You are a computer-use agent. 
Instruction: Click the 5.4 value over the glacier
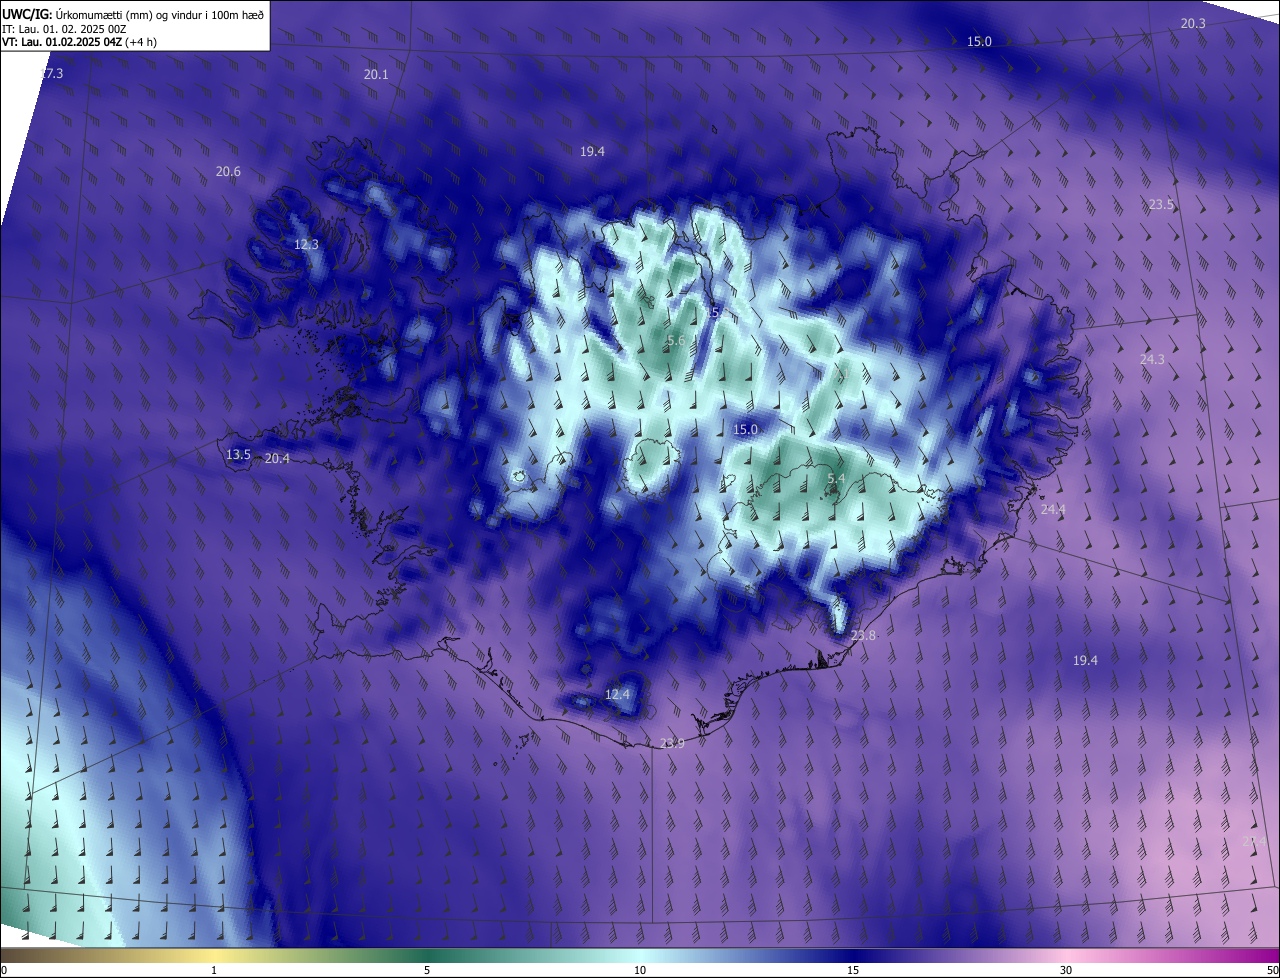pyautogui.click(x=836, y=479)
